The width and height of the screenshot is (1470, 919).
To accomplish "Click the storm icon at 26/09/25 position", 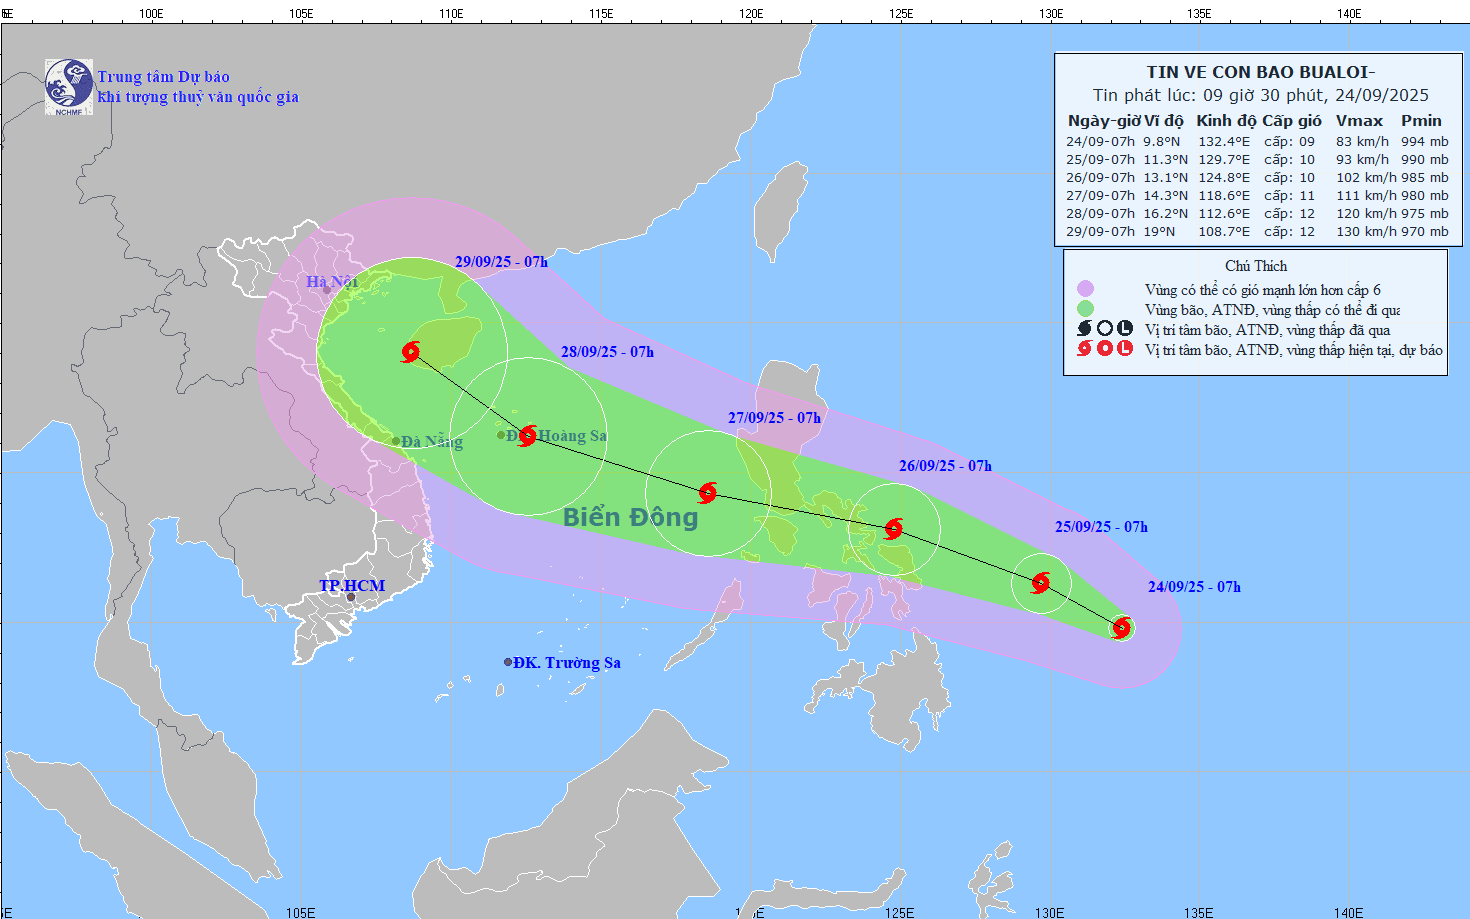I will click(894, 528).
